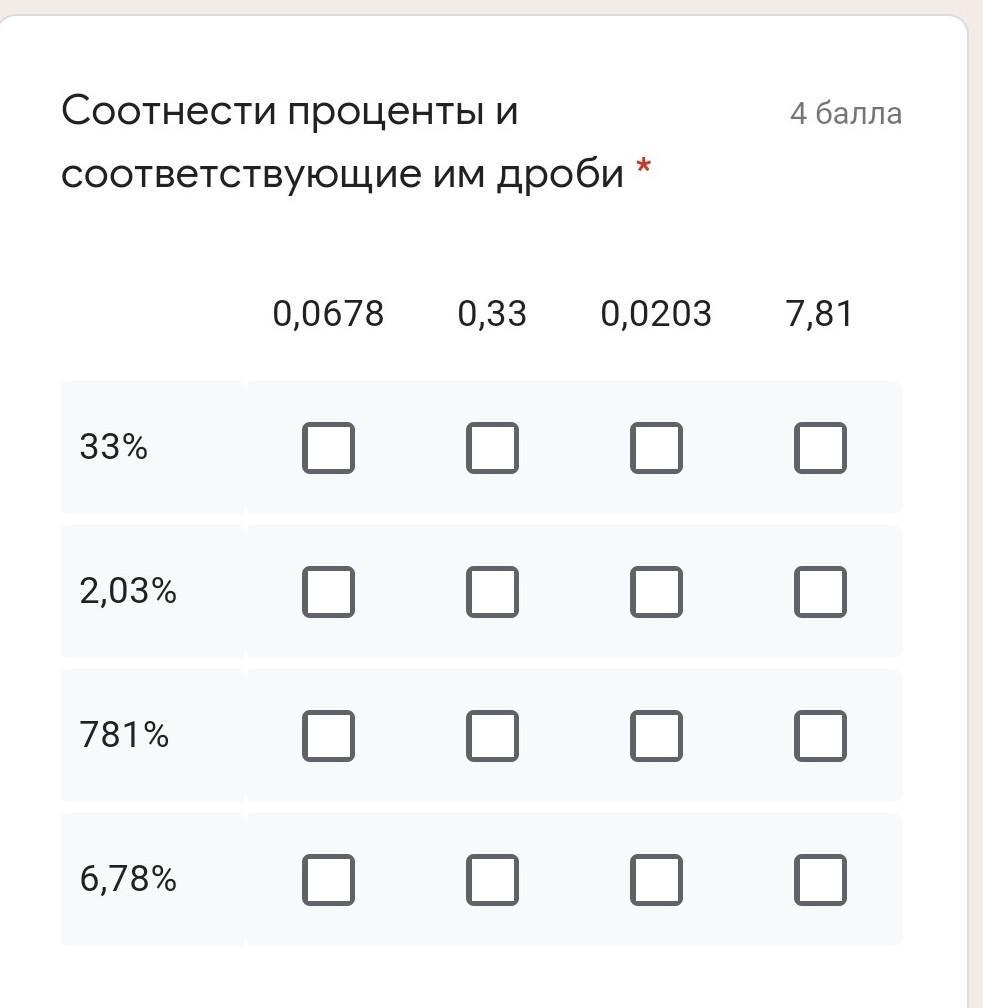Check 2,03% row under 7,81 column
The image size is (983, 1008).
(x=820, y=591)
